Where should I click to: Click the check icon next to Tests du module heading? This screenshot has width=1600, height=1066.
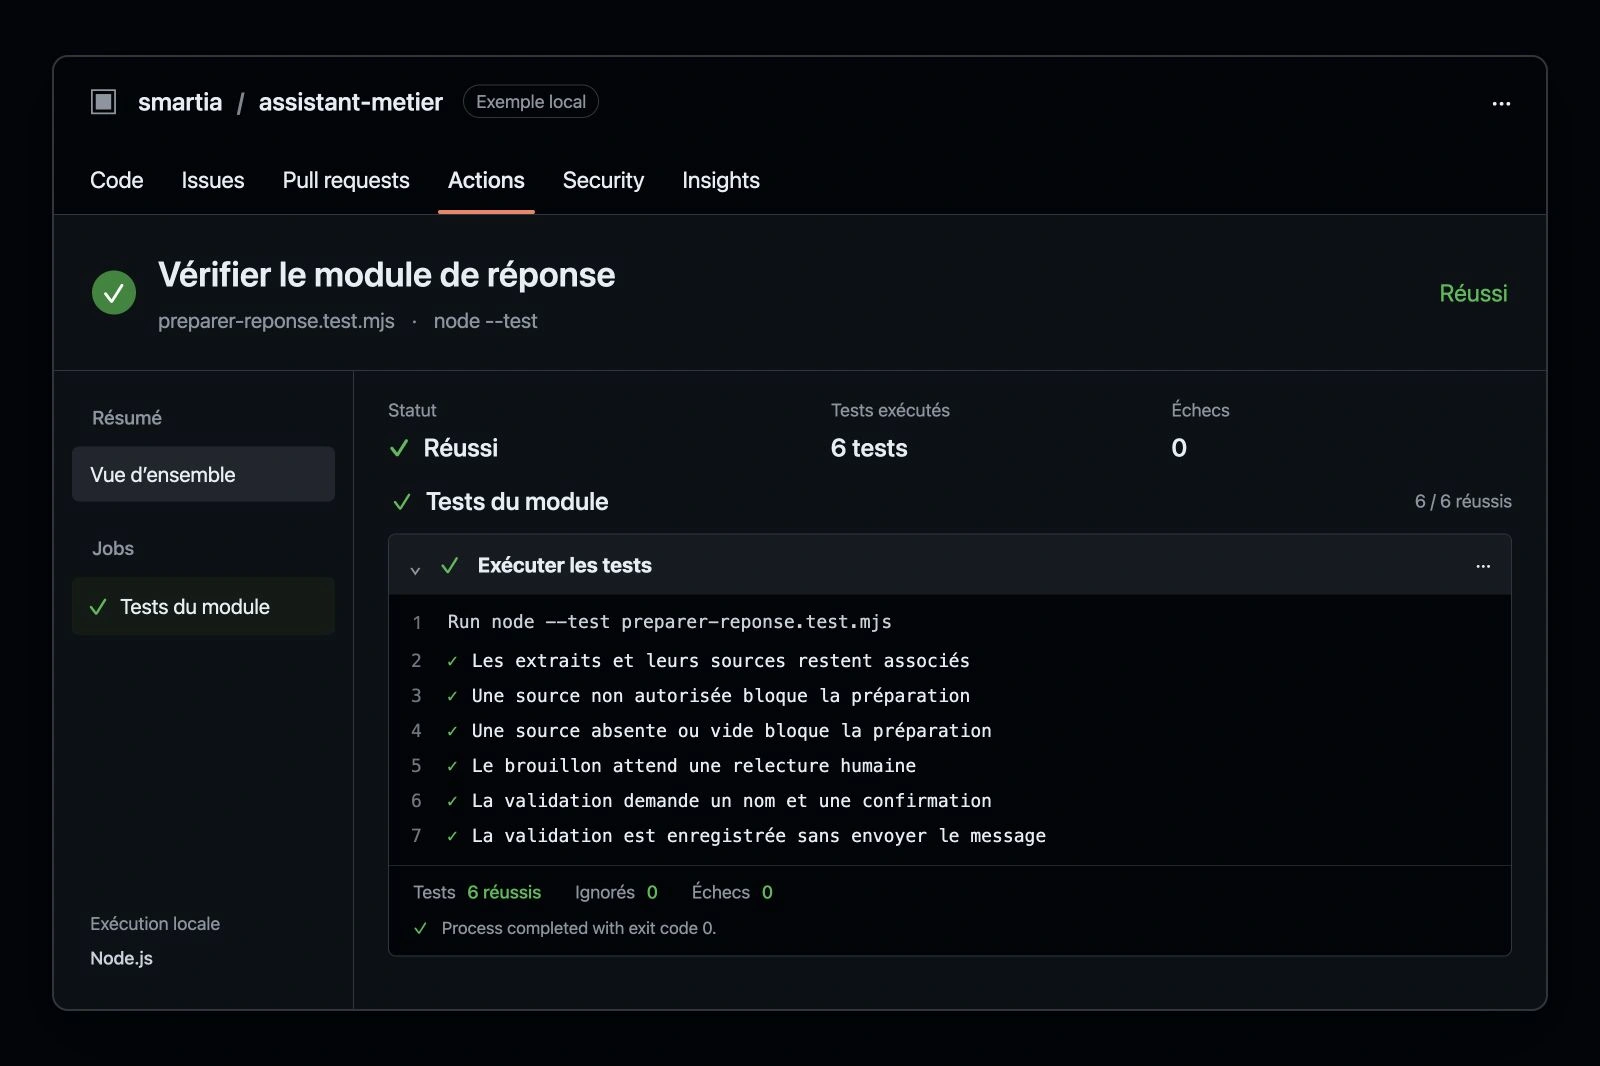coord(402,502)
